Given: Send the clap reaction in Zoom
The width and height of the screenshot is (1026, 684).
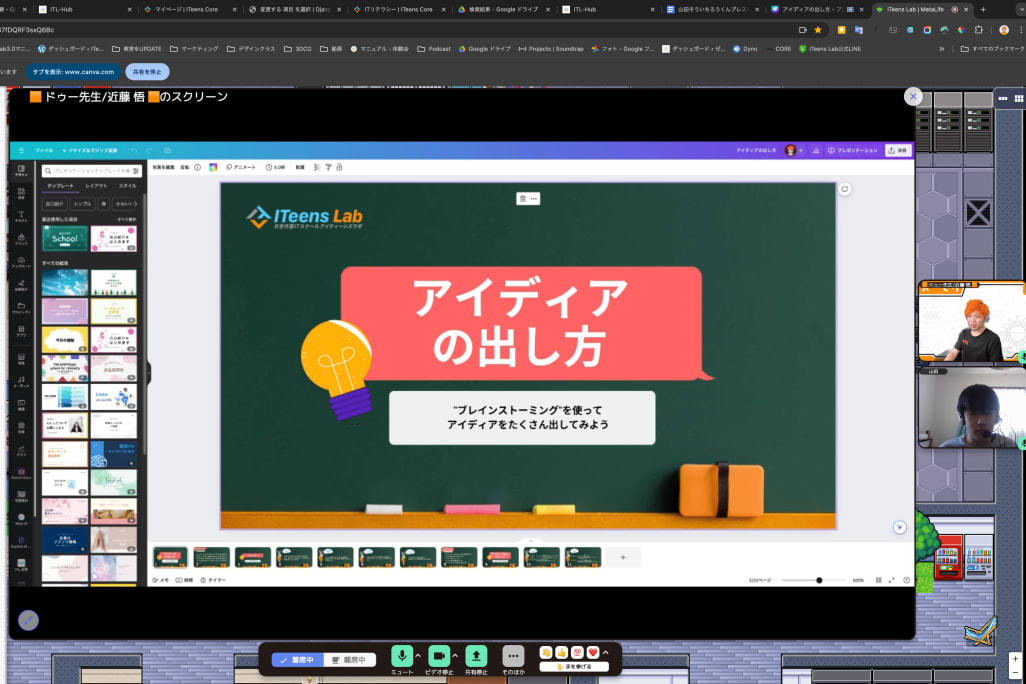Looking at the screenshot, I should 546,653.
